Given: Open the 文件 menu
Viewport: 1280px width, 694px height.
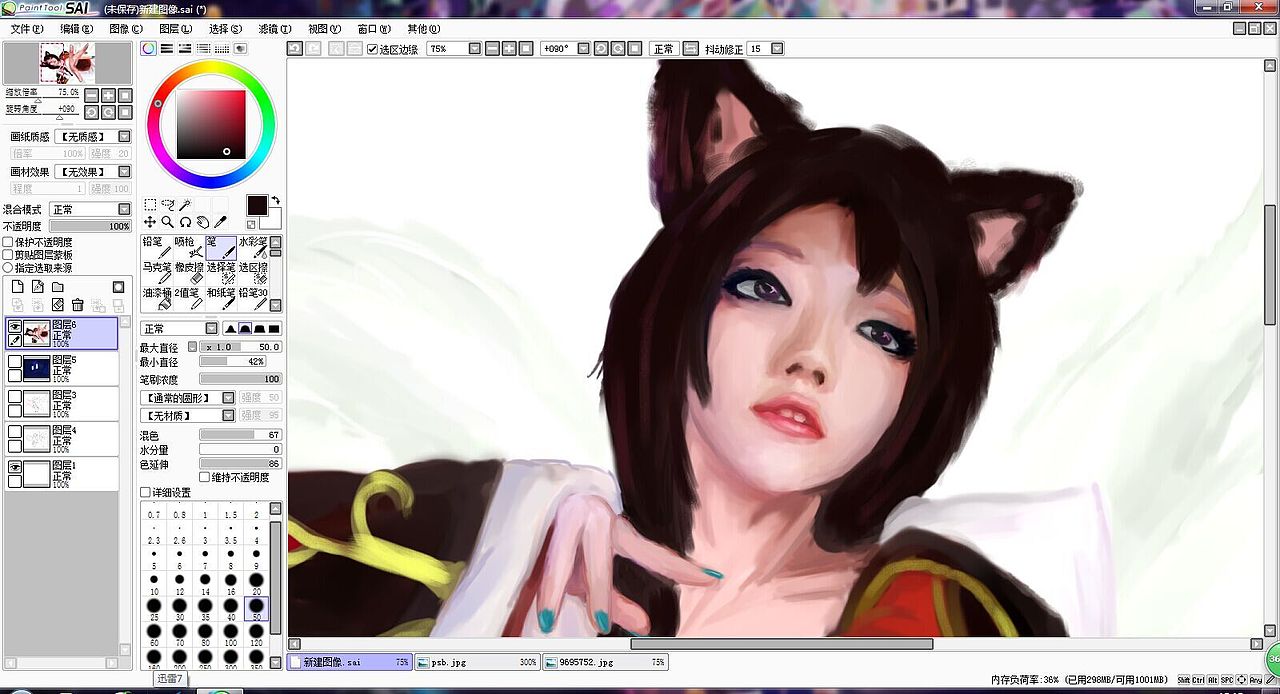Looking at the screenshot, I should [x=28, y=29].
